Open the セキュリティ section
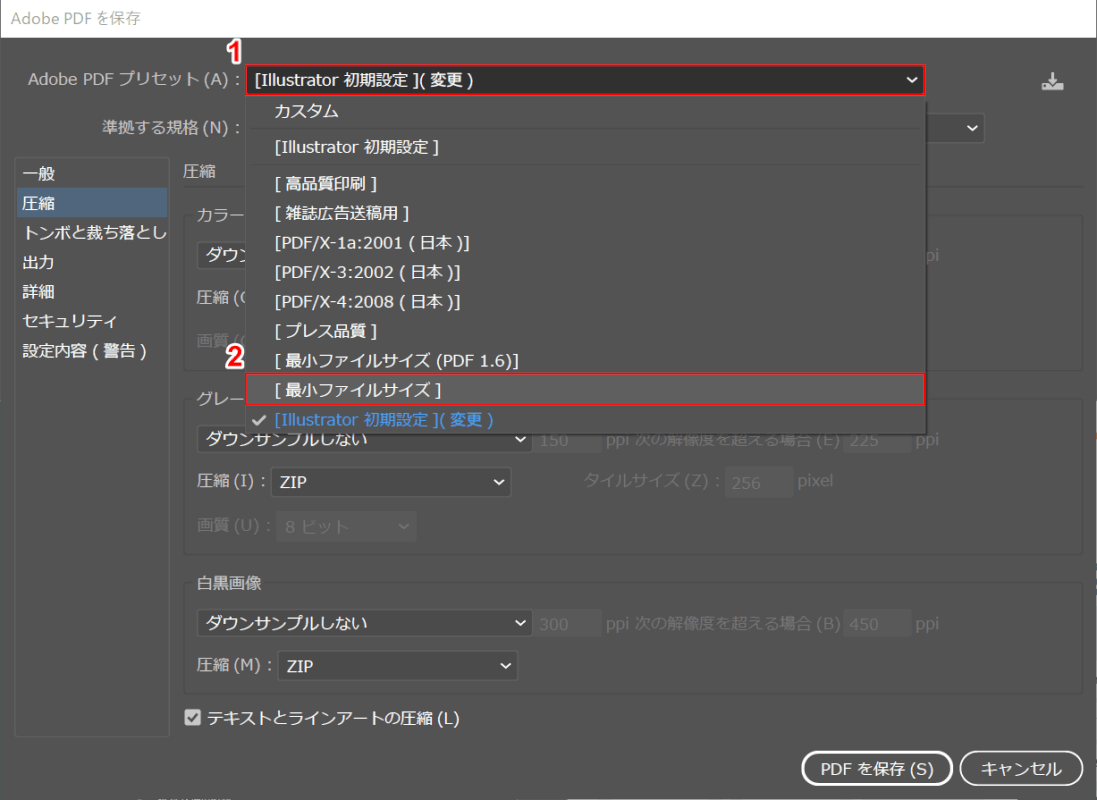This screenshot has width=1097, height=800. click(92, 321)
